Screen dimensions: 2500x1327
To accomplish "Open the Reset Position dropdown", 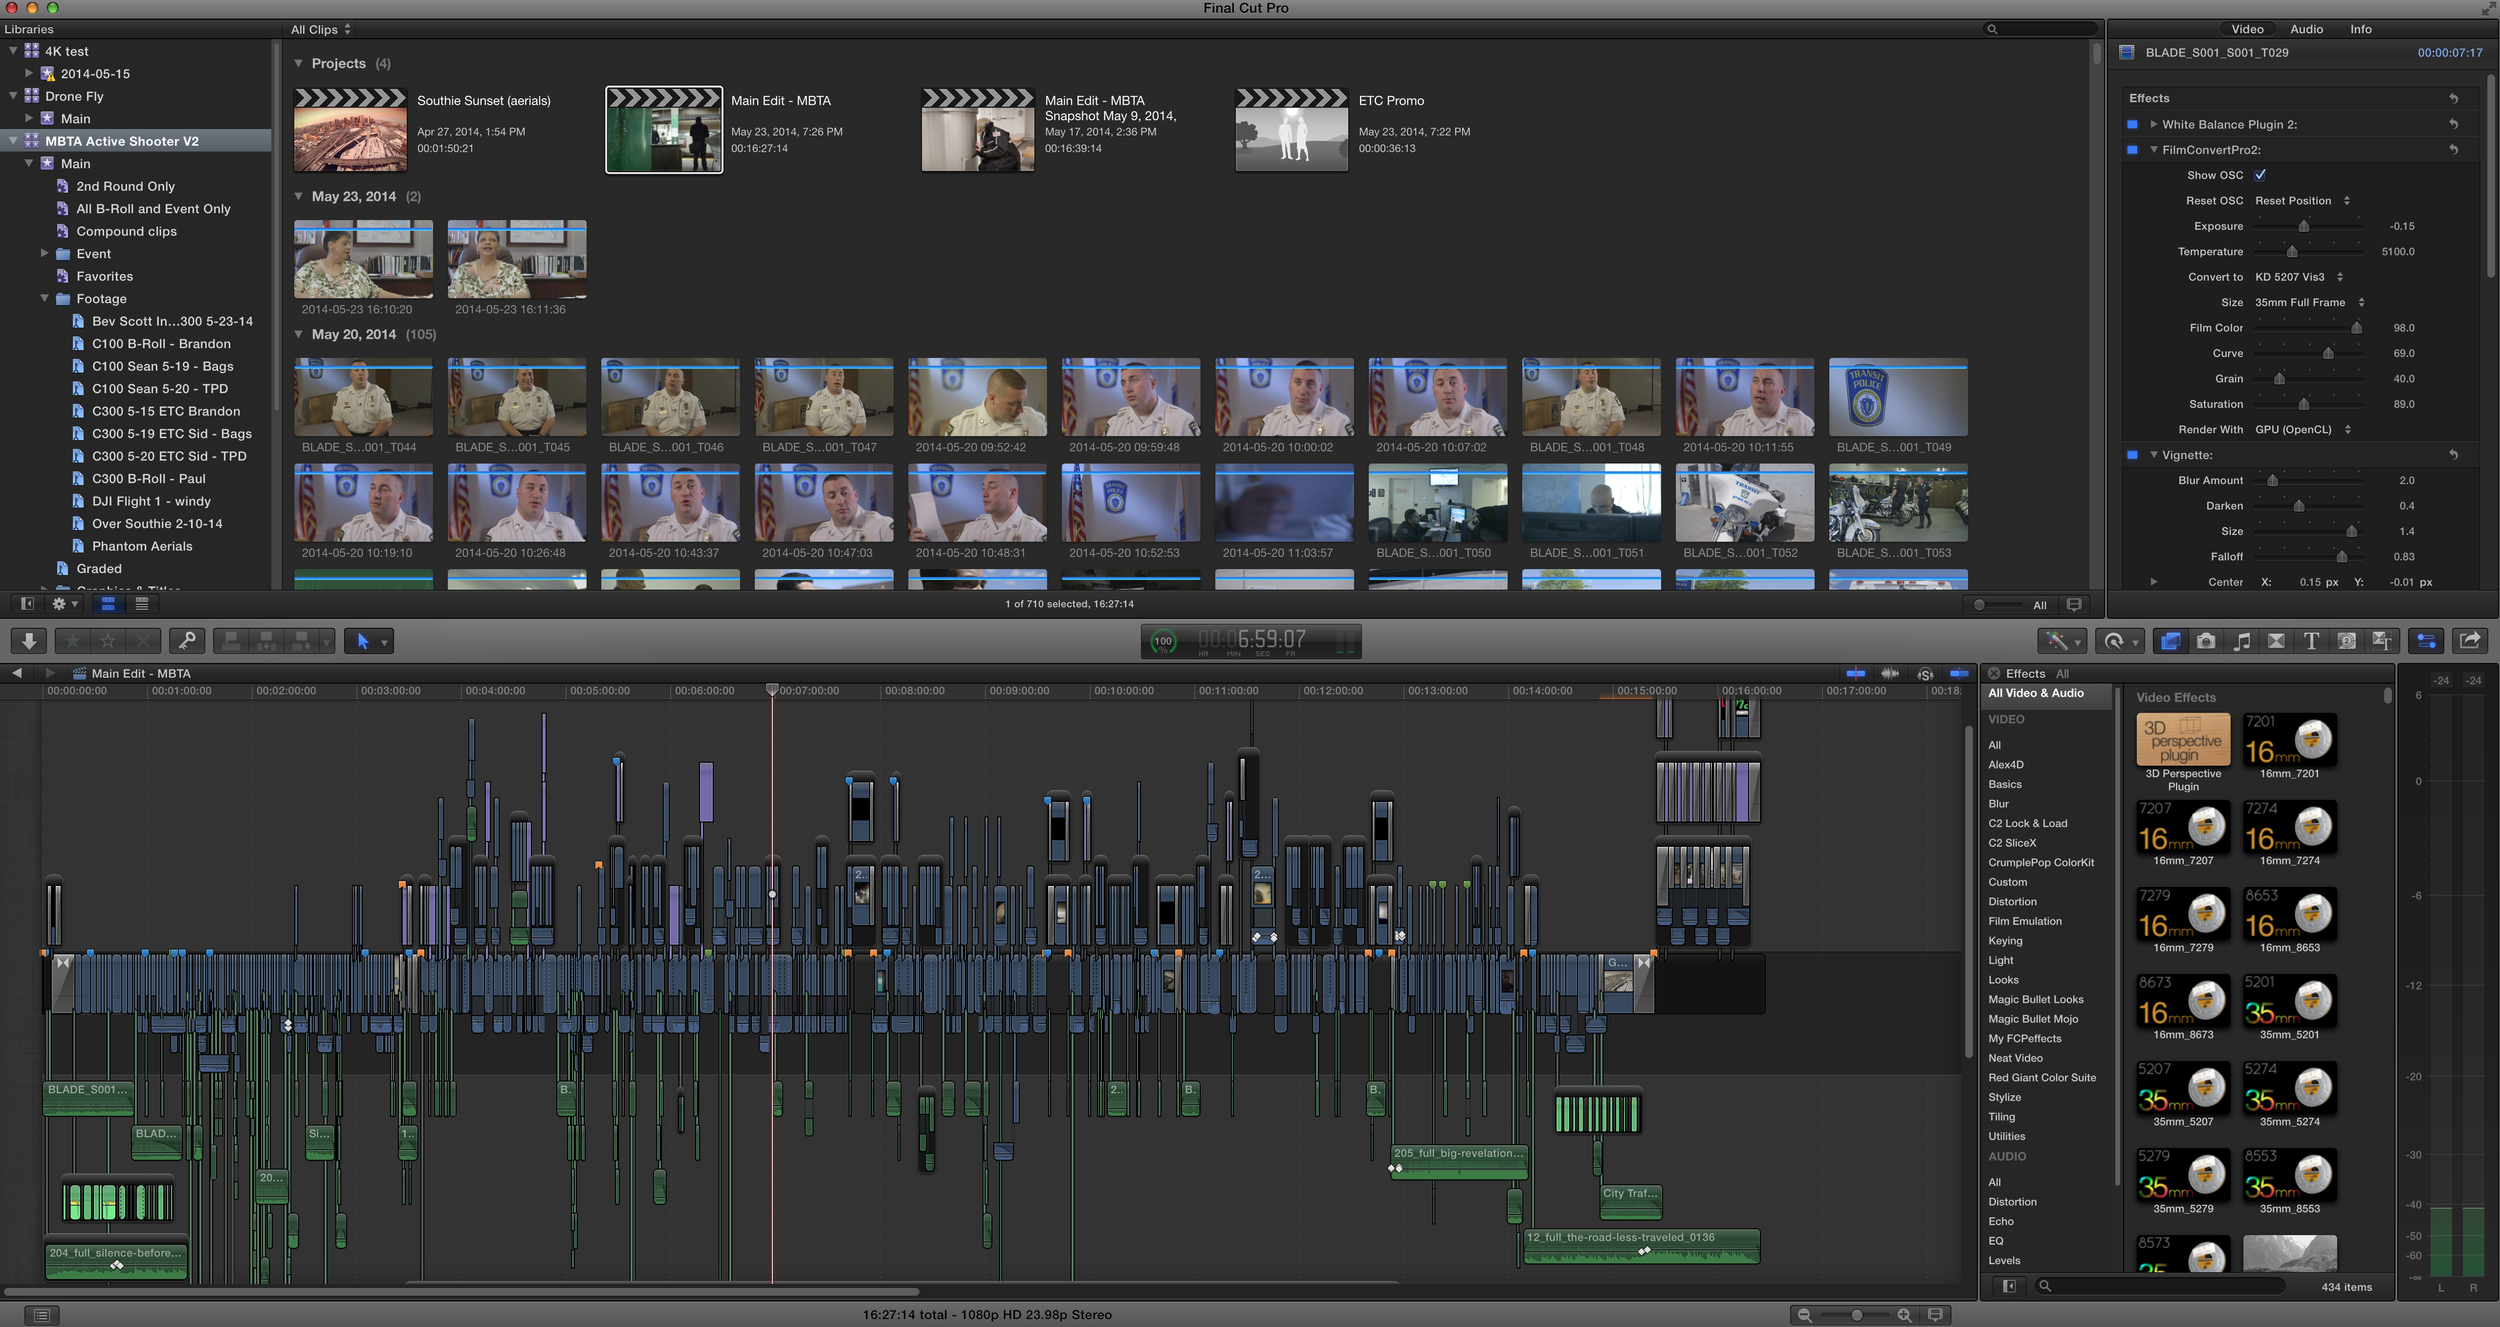I will pyautogui.click(x=2302, y=201).
